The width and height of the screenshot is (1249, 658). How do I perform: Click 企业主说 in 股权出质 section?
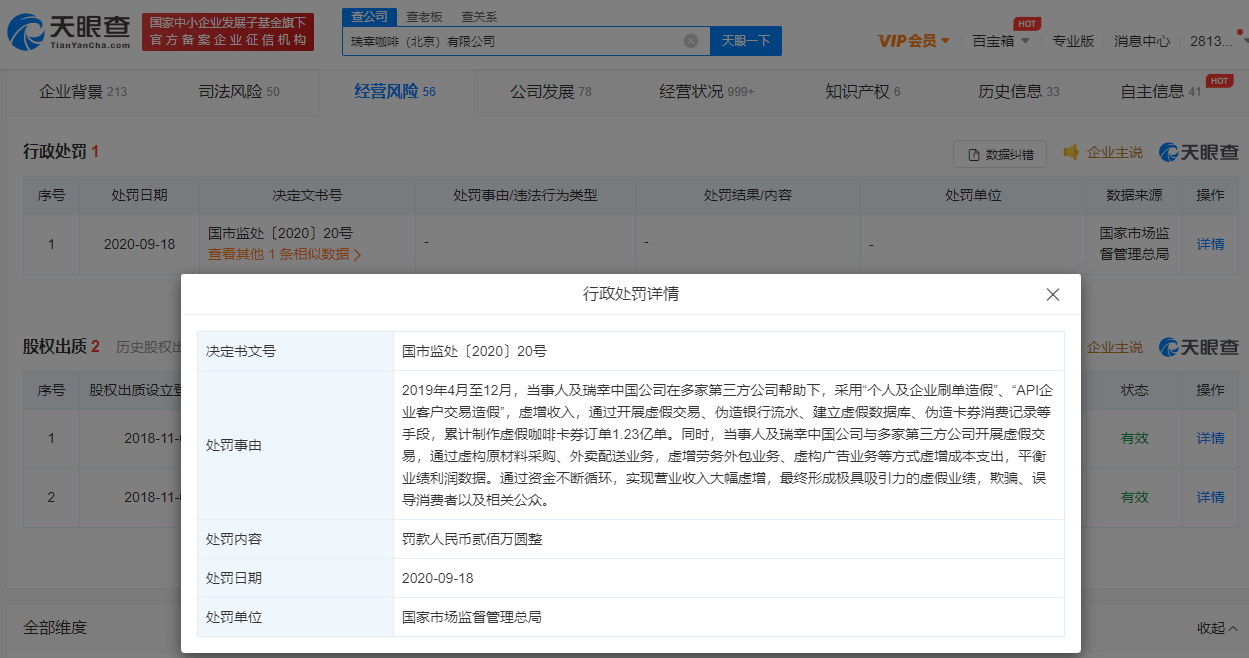click(x=1114, y=347)
